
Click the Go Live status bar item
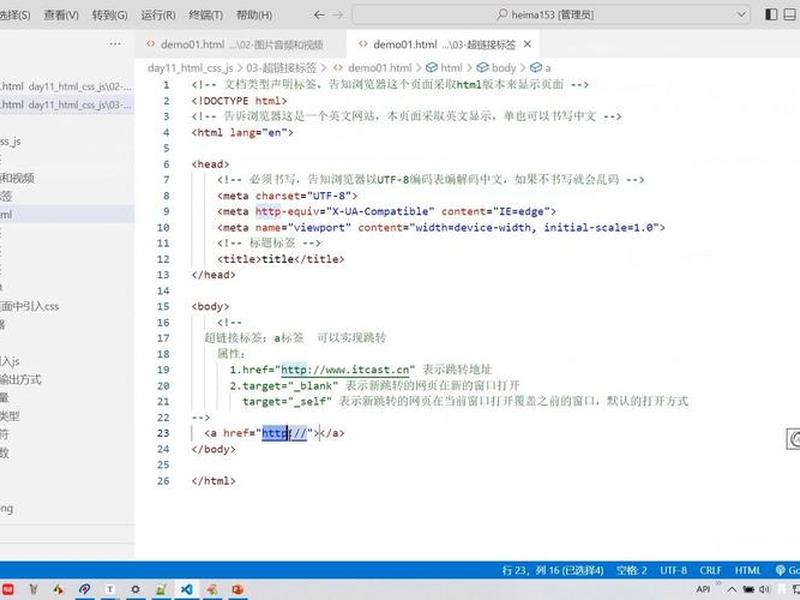[x=787, y=570]
